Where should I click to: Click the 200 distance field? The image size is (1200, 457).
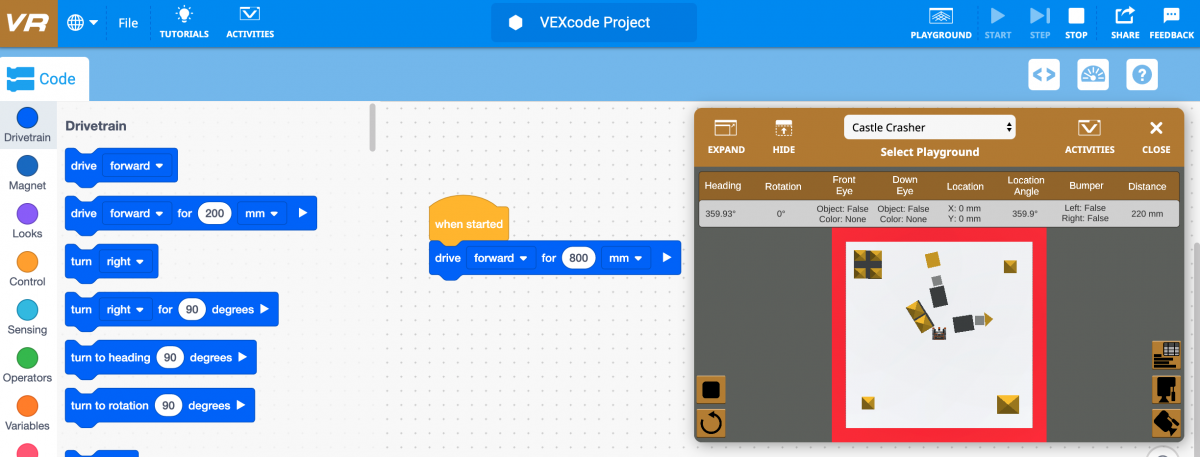pos(213,213)
